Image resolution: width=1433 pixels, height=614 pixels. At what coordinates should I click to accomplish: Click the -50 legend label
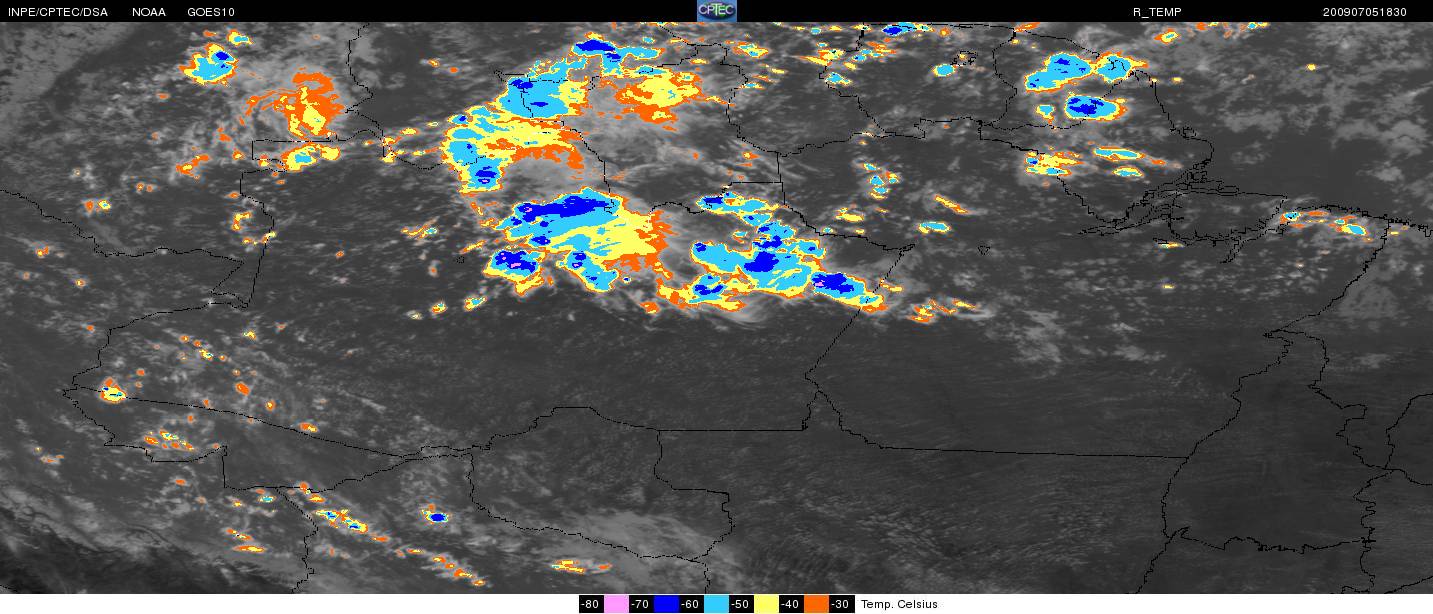(x=741, y=604)
